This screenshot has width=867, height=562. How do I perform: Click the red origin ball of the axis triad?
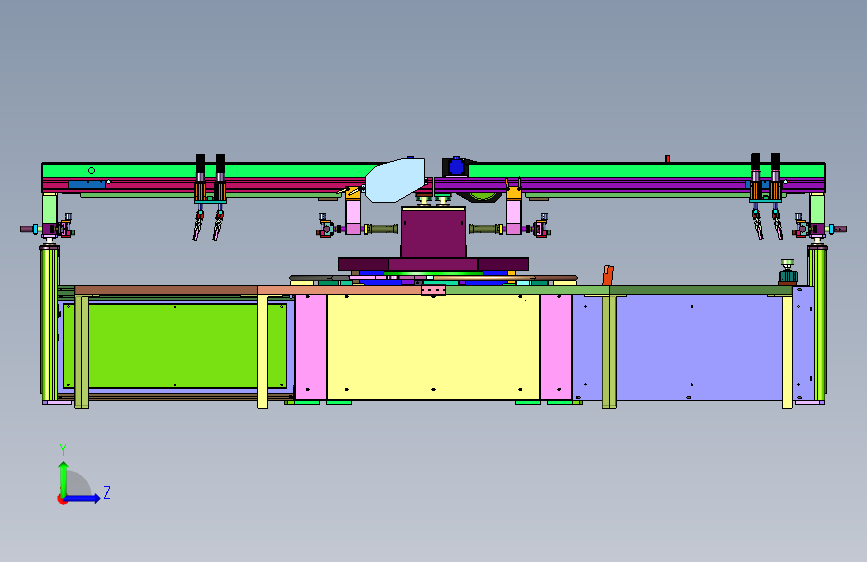(62, 499)
